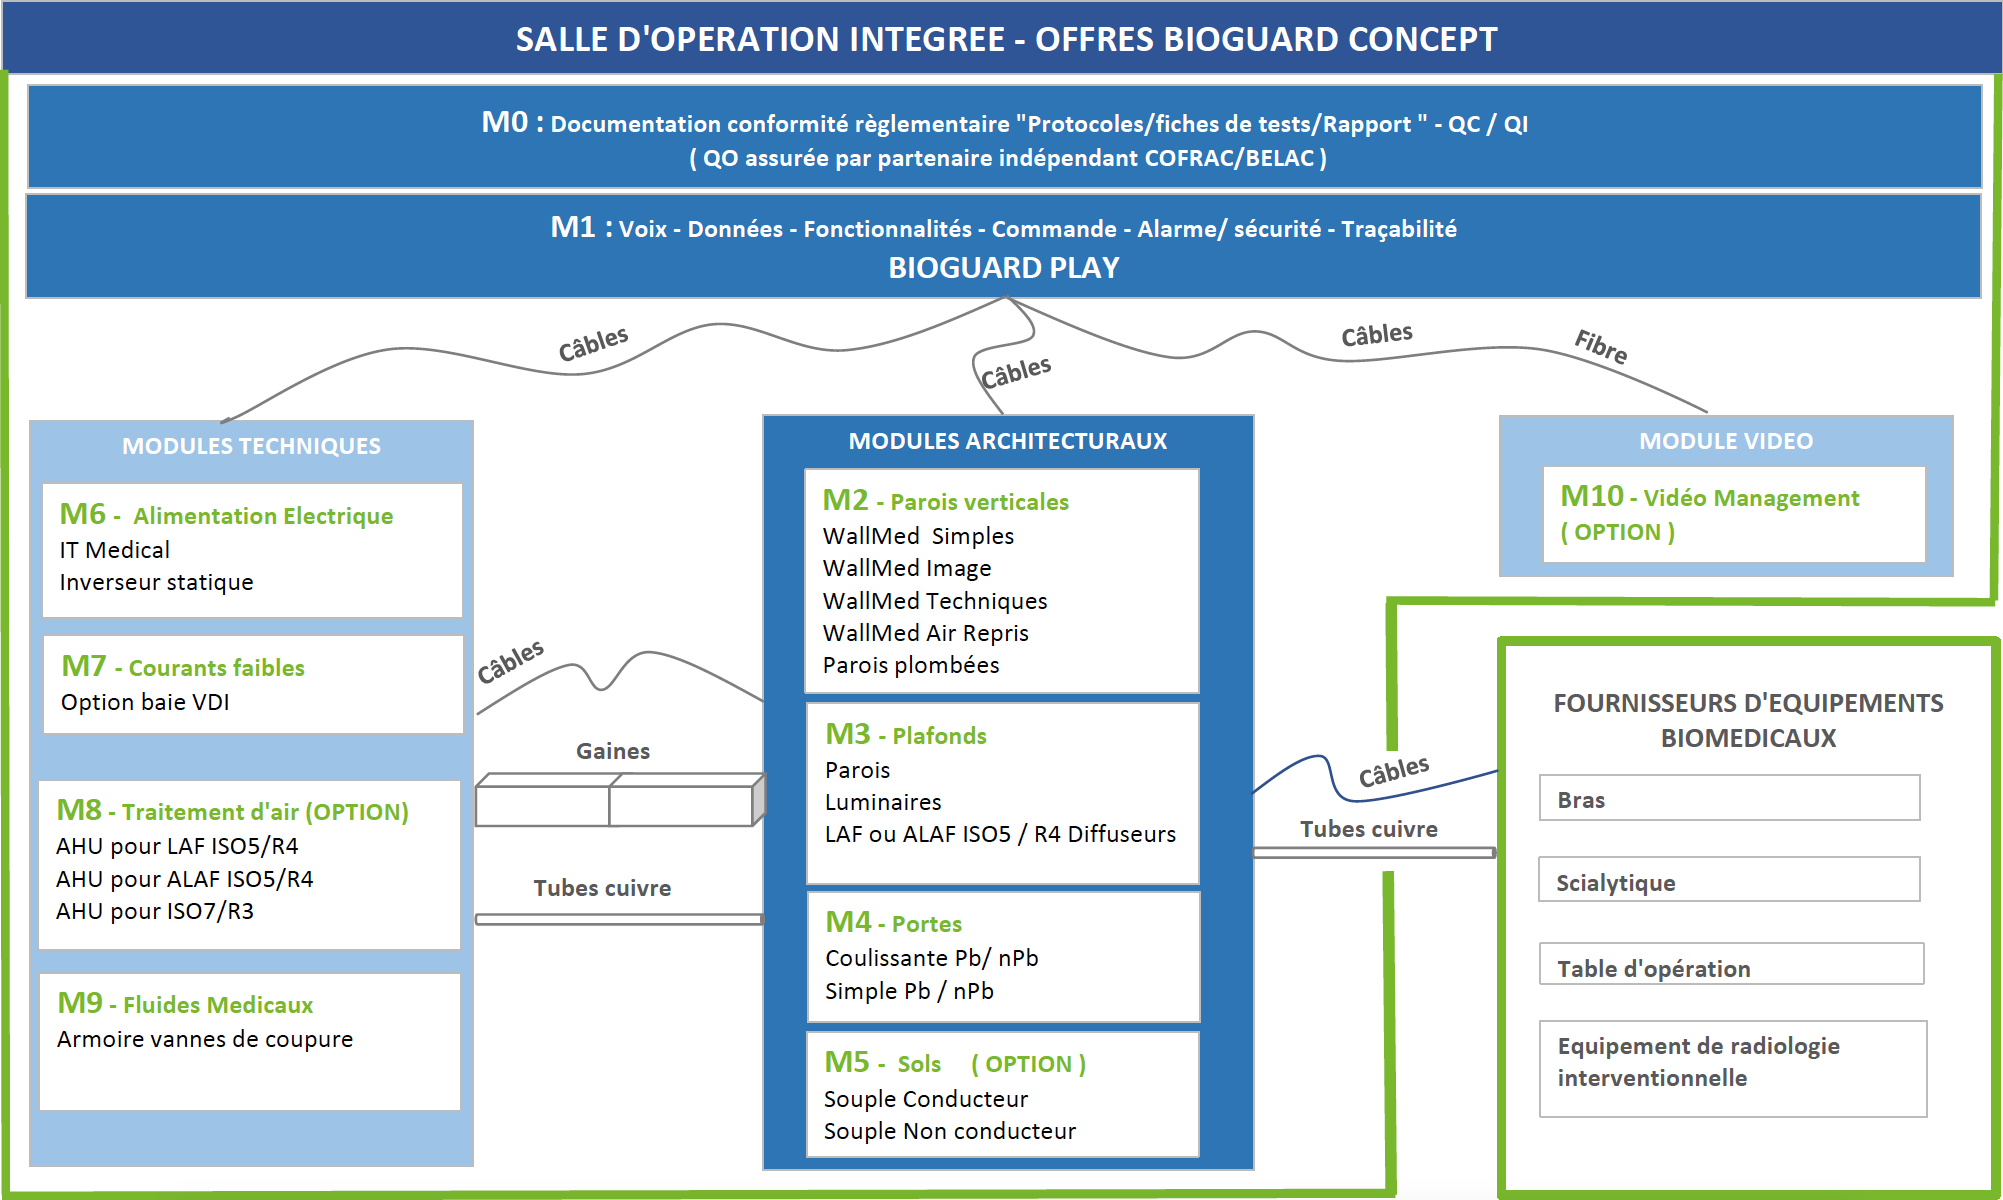The height and width of the screenshot is (1200, 2003).
Task: Click blue Câbles label near fournisseurs
Action: point(1394,771)
